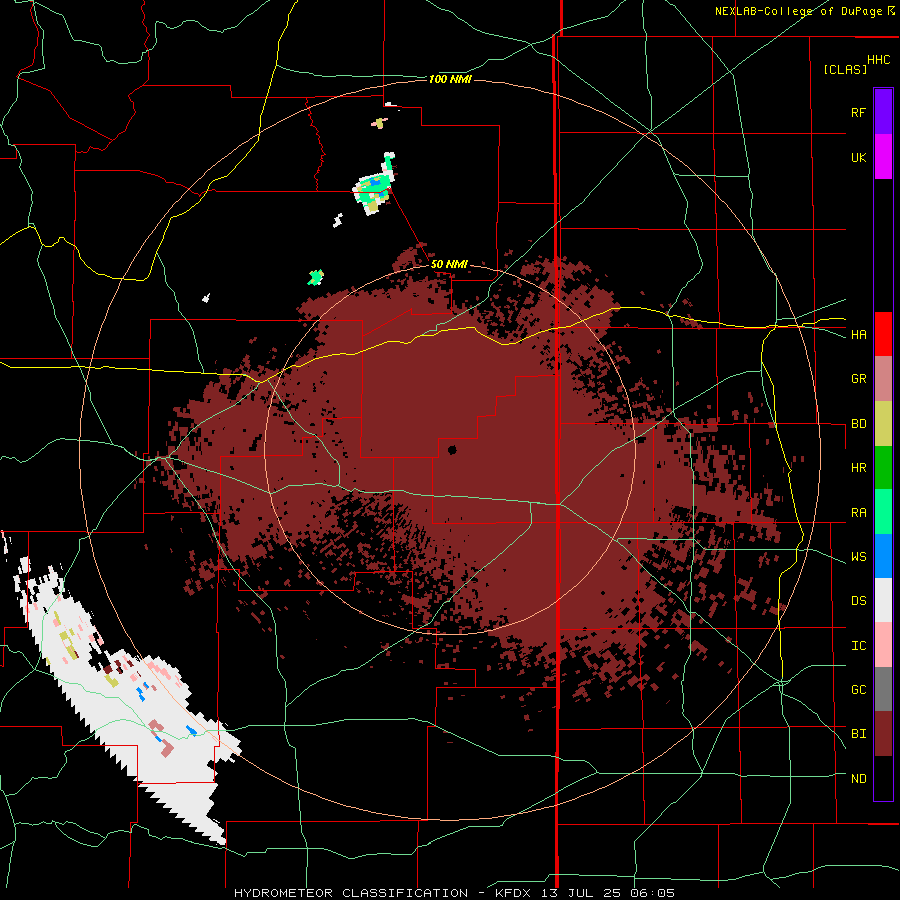
Task: Click the GR legend label
Action: [x=858, y=379]
